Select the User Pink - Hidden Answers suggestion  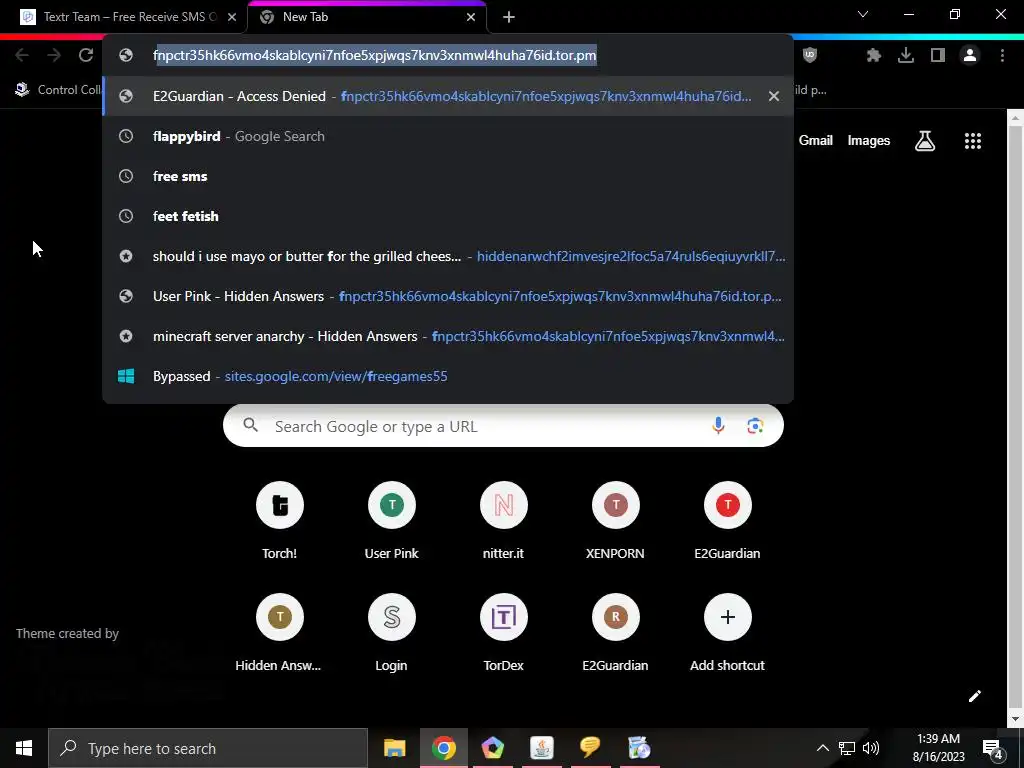coord(448,296)
